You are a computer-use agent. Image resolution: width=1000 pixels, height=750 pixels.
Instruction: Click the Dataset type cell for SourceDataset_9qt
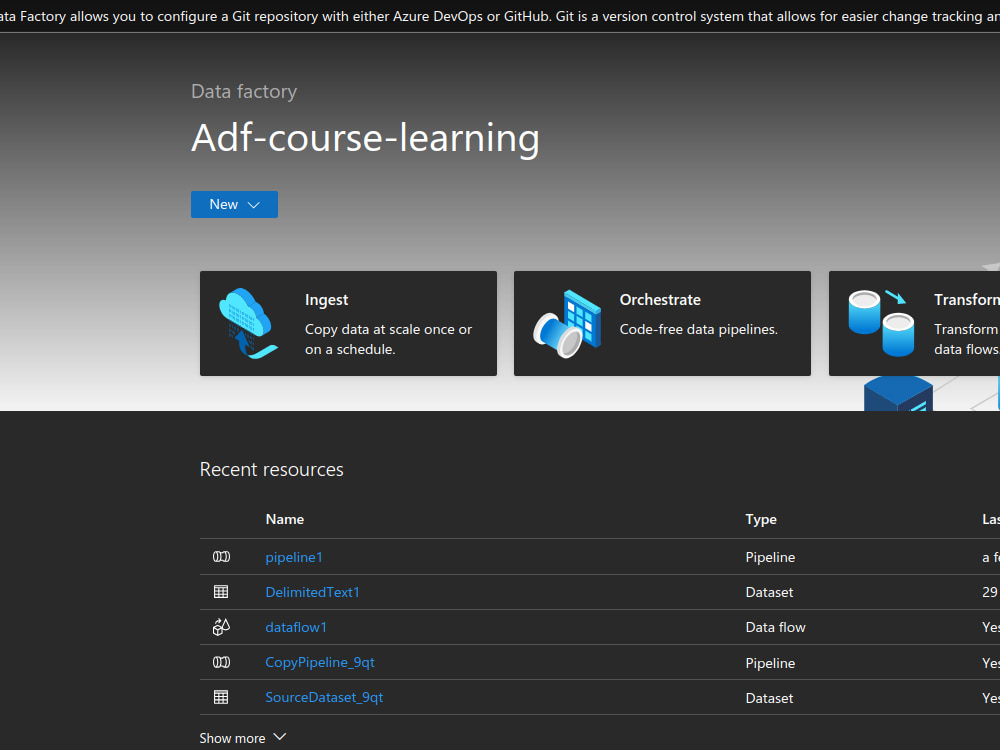tap(769, 698)
